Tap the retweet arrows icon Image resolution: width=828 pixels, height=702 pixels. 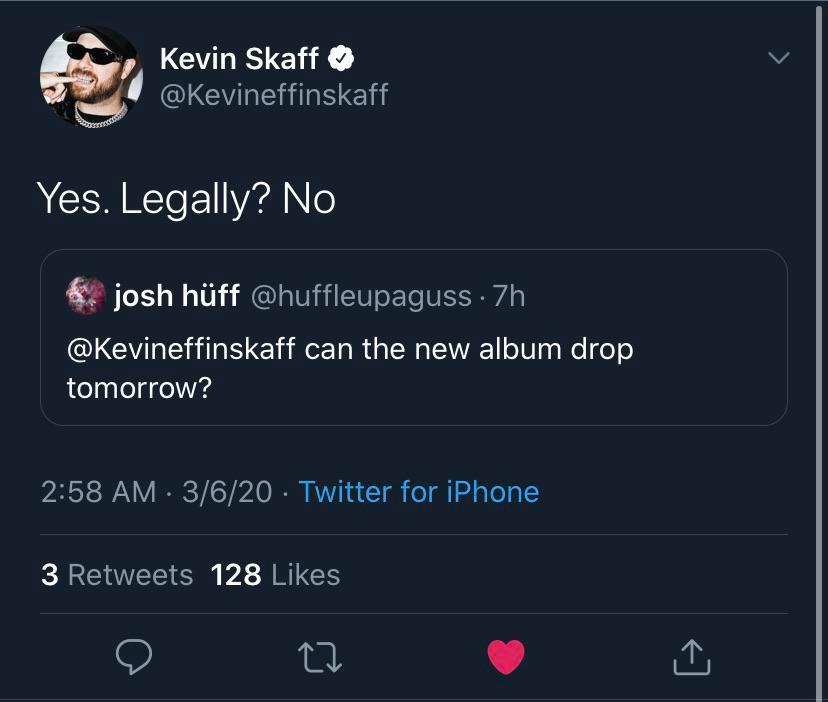[320, 656]
